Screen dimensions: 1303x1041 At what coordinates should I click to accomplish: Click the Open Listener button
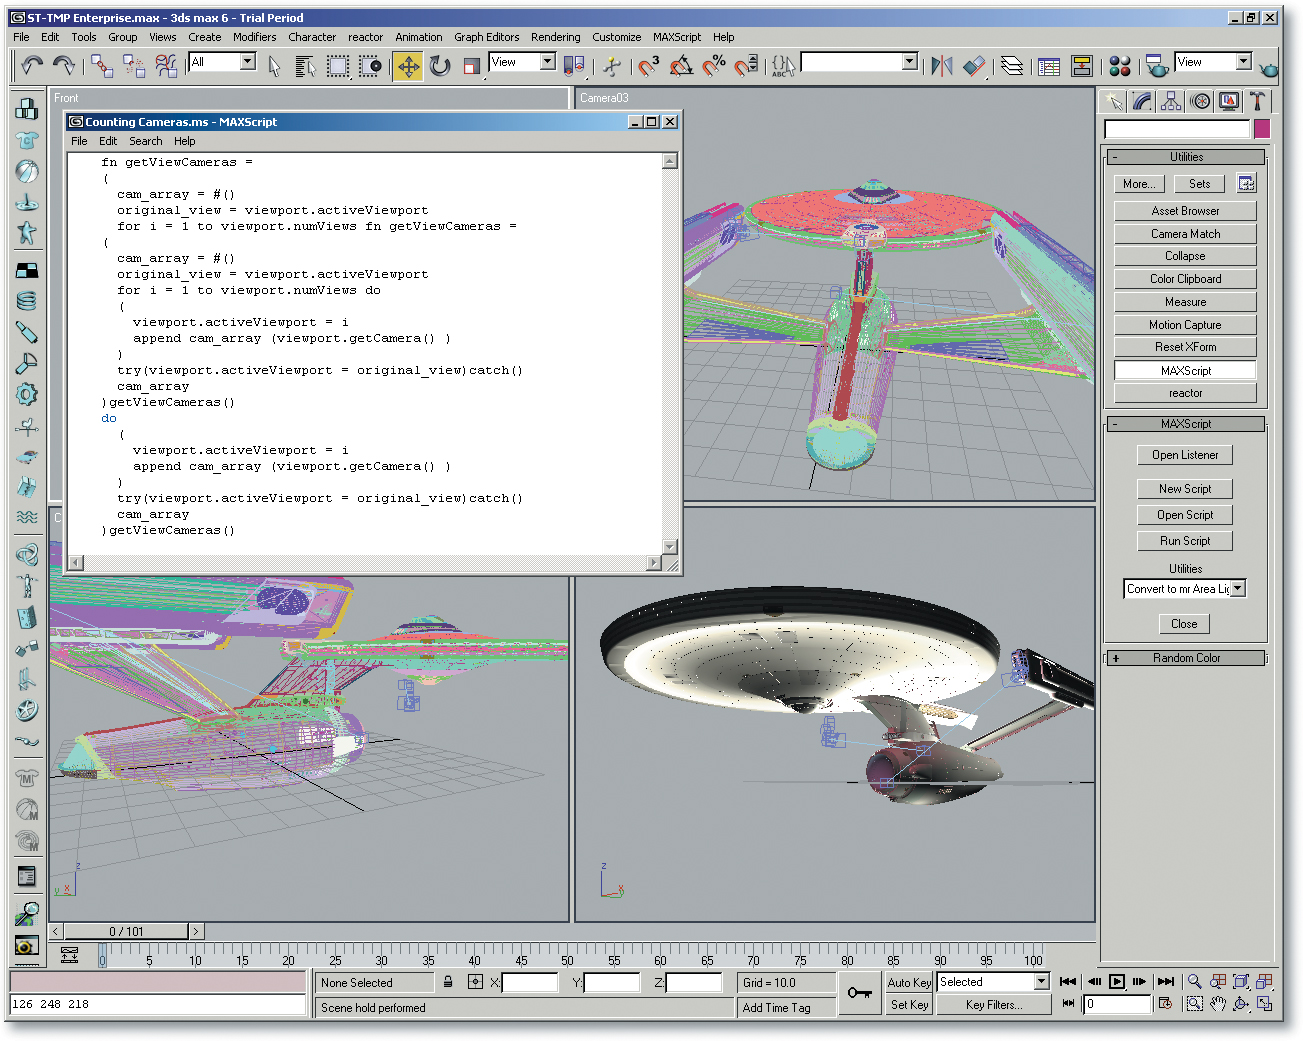point(1185,455)
